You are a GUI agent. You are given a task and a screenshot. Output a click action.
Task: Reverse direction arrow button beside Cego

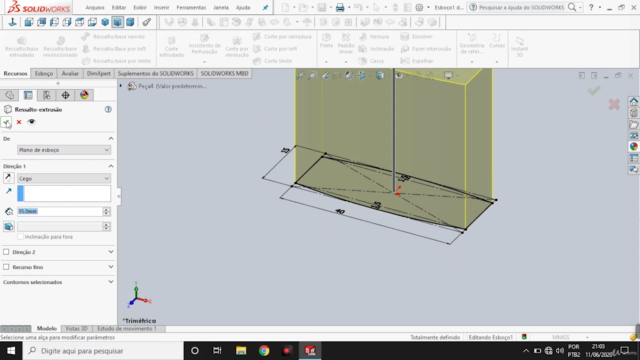8,178
